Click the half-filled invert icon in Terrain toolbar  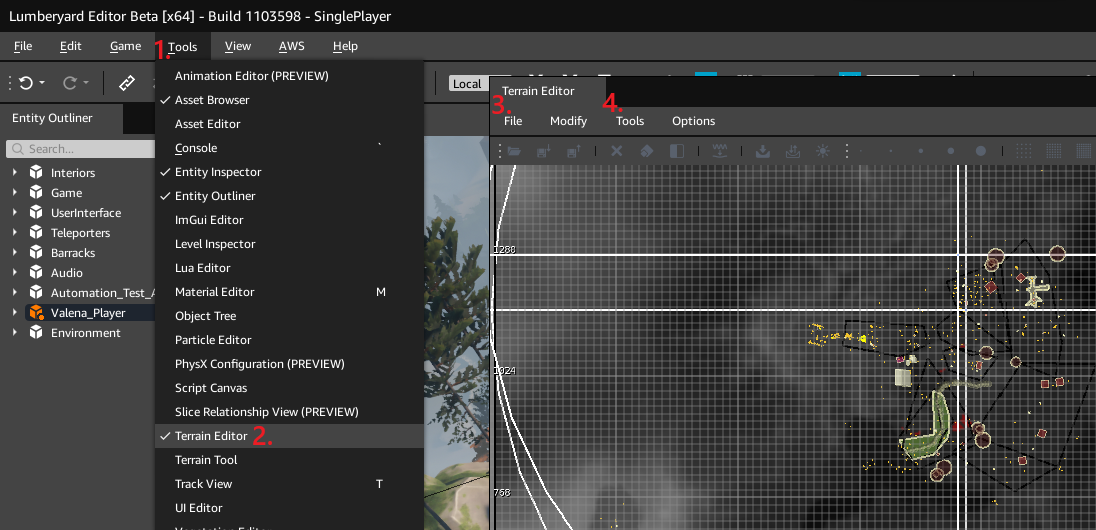(x=677, y=150)
